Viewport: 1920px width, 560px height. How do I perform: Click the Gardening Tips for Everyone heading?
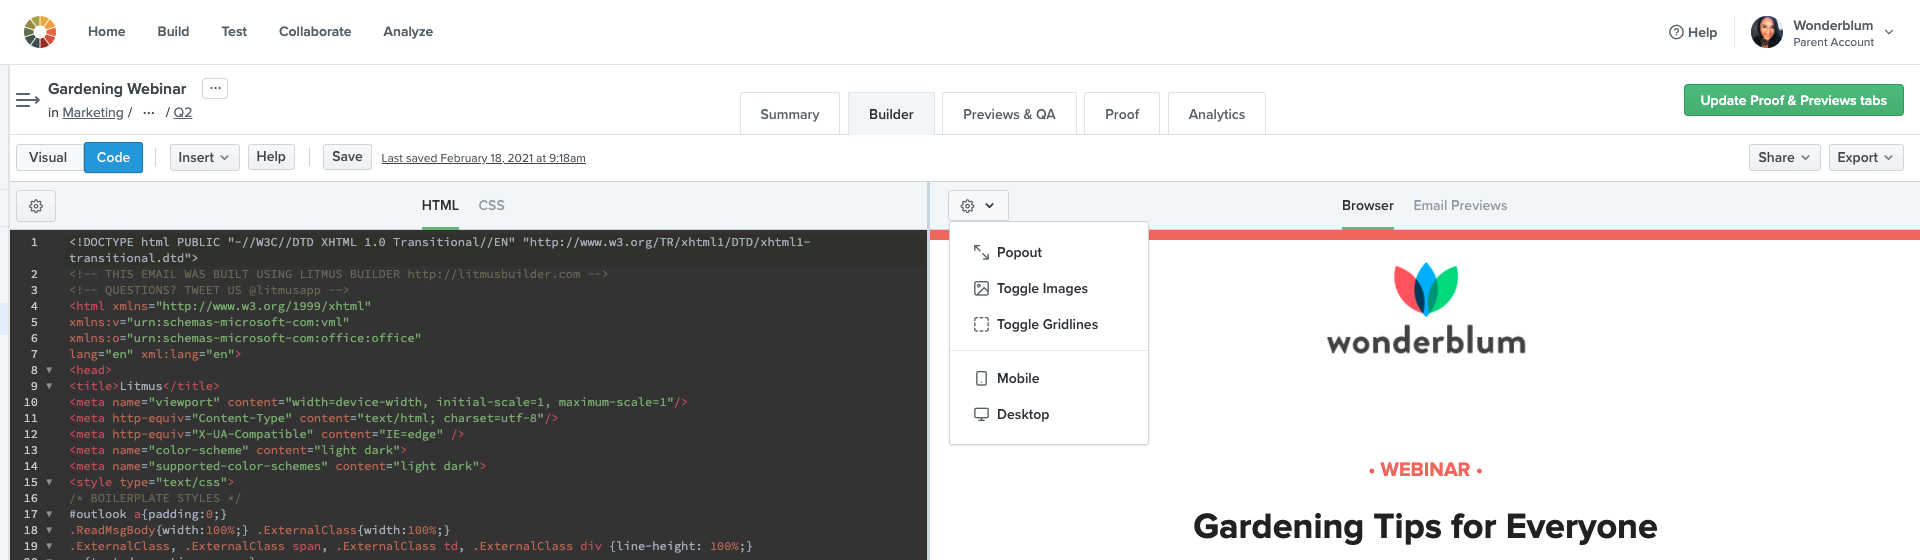click(1425, 526)
